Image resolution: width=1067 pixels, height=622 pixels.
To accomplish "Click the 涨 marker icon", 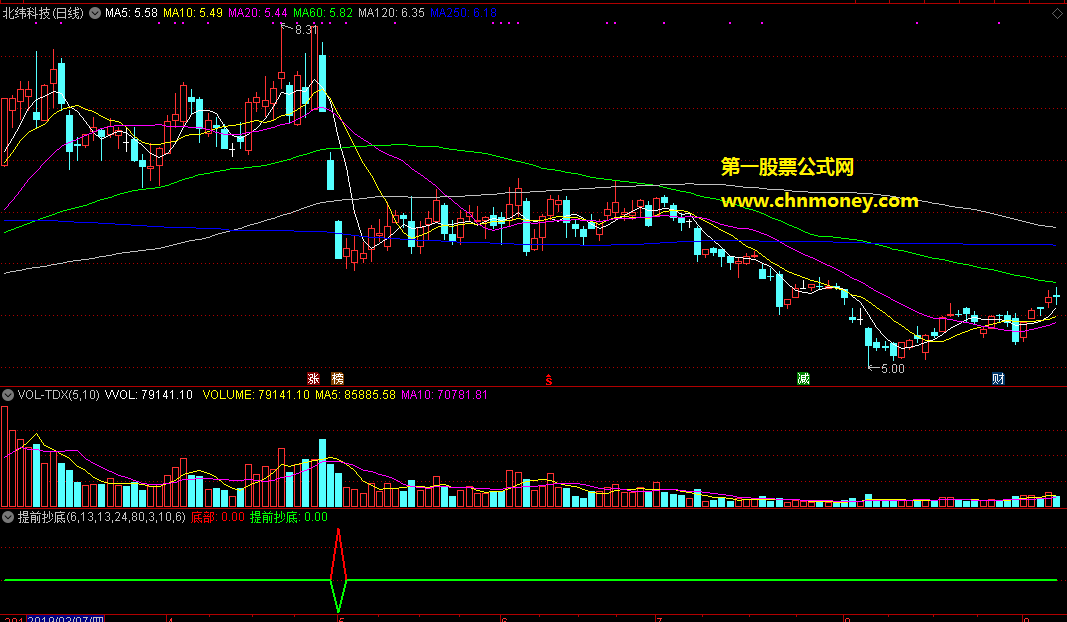I will click(x=313, y=378).
